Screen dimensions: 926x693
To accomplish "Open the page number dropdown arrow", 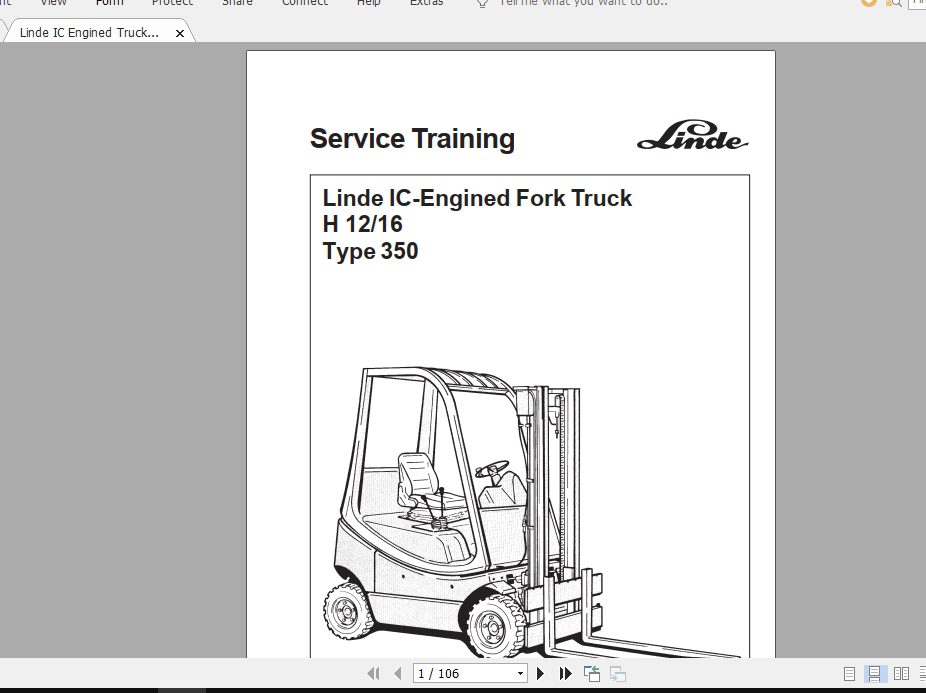I will tap(520, 674).
